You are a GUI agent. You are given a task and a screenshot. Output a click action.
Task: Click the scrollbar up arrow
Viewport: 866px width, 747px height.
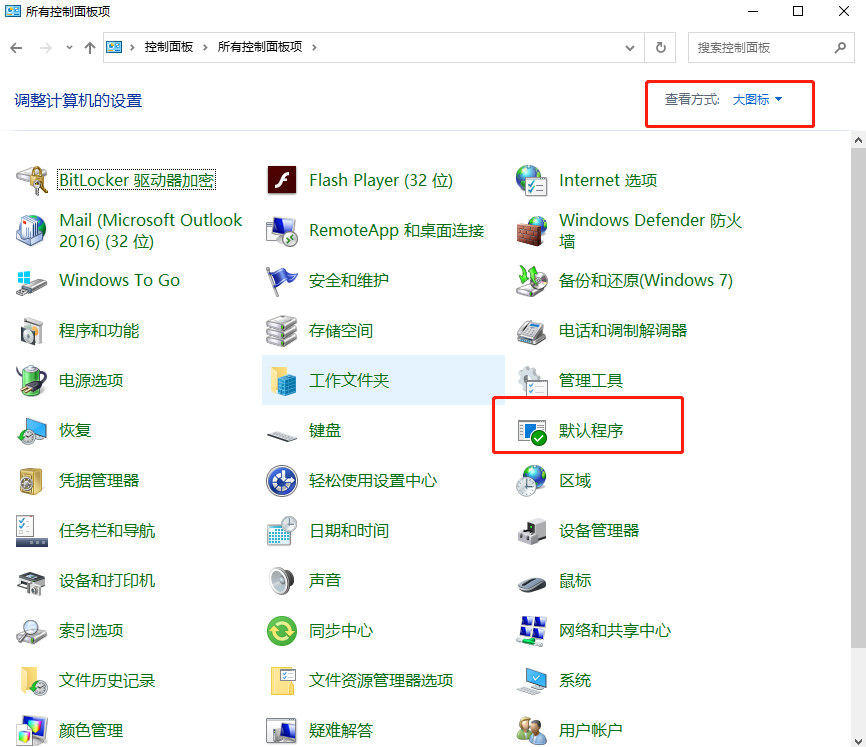[858, 140]
